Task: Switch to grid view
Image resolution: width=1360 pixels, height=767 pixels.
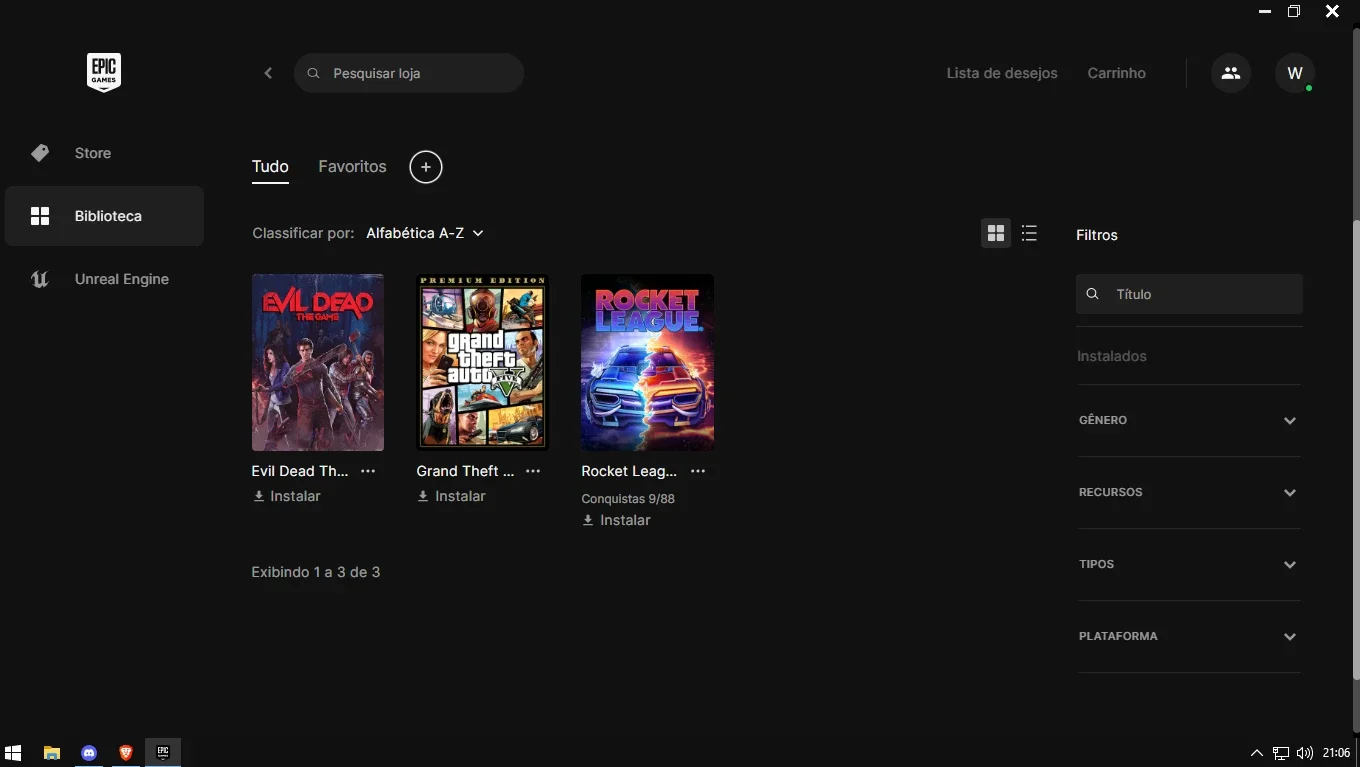Action: point(996,233)
